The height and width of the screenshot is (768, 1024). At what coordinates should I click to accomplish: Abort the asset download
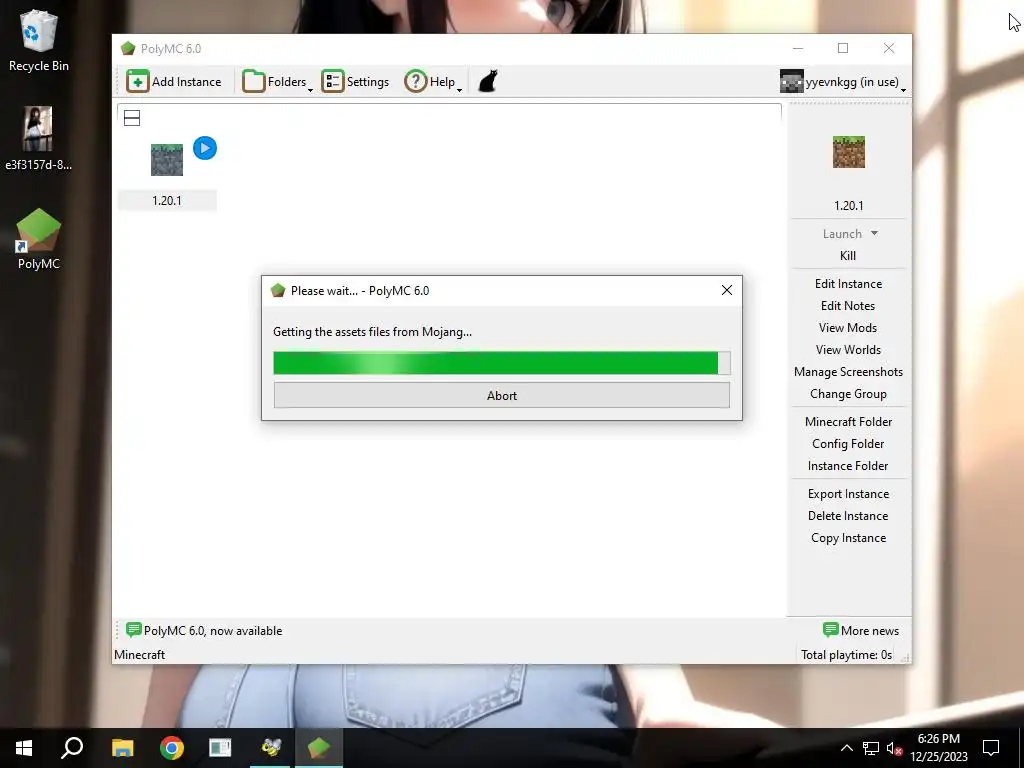pyautogui.click(x=502, y=396)
